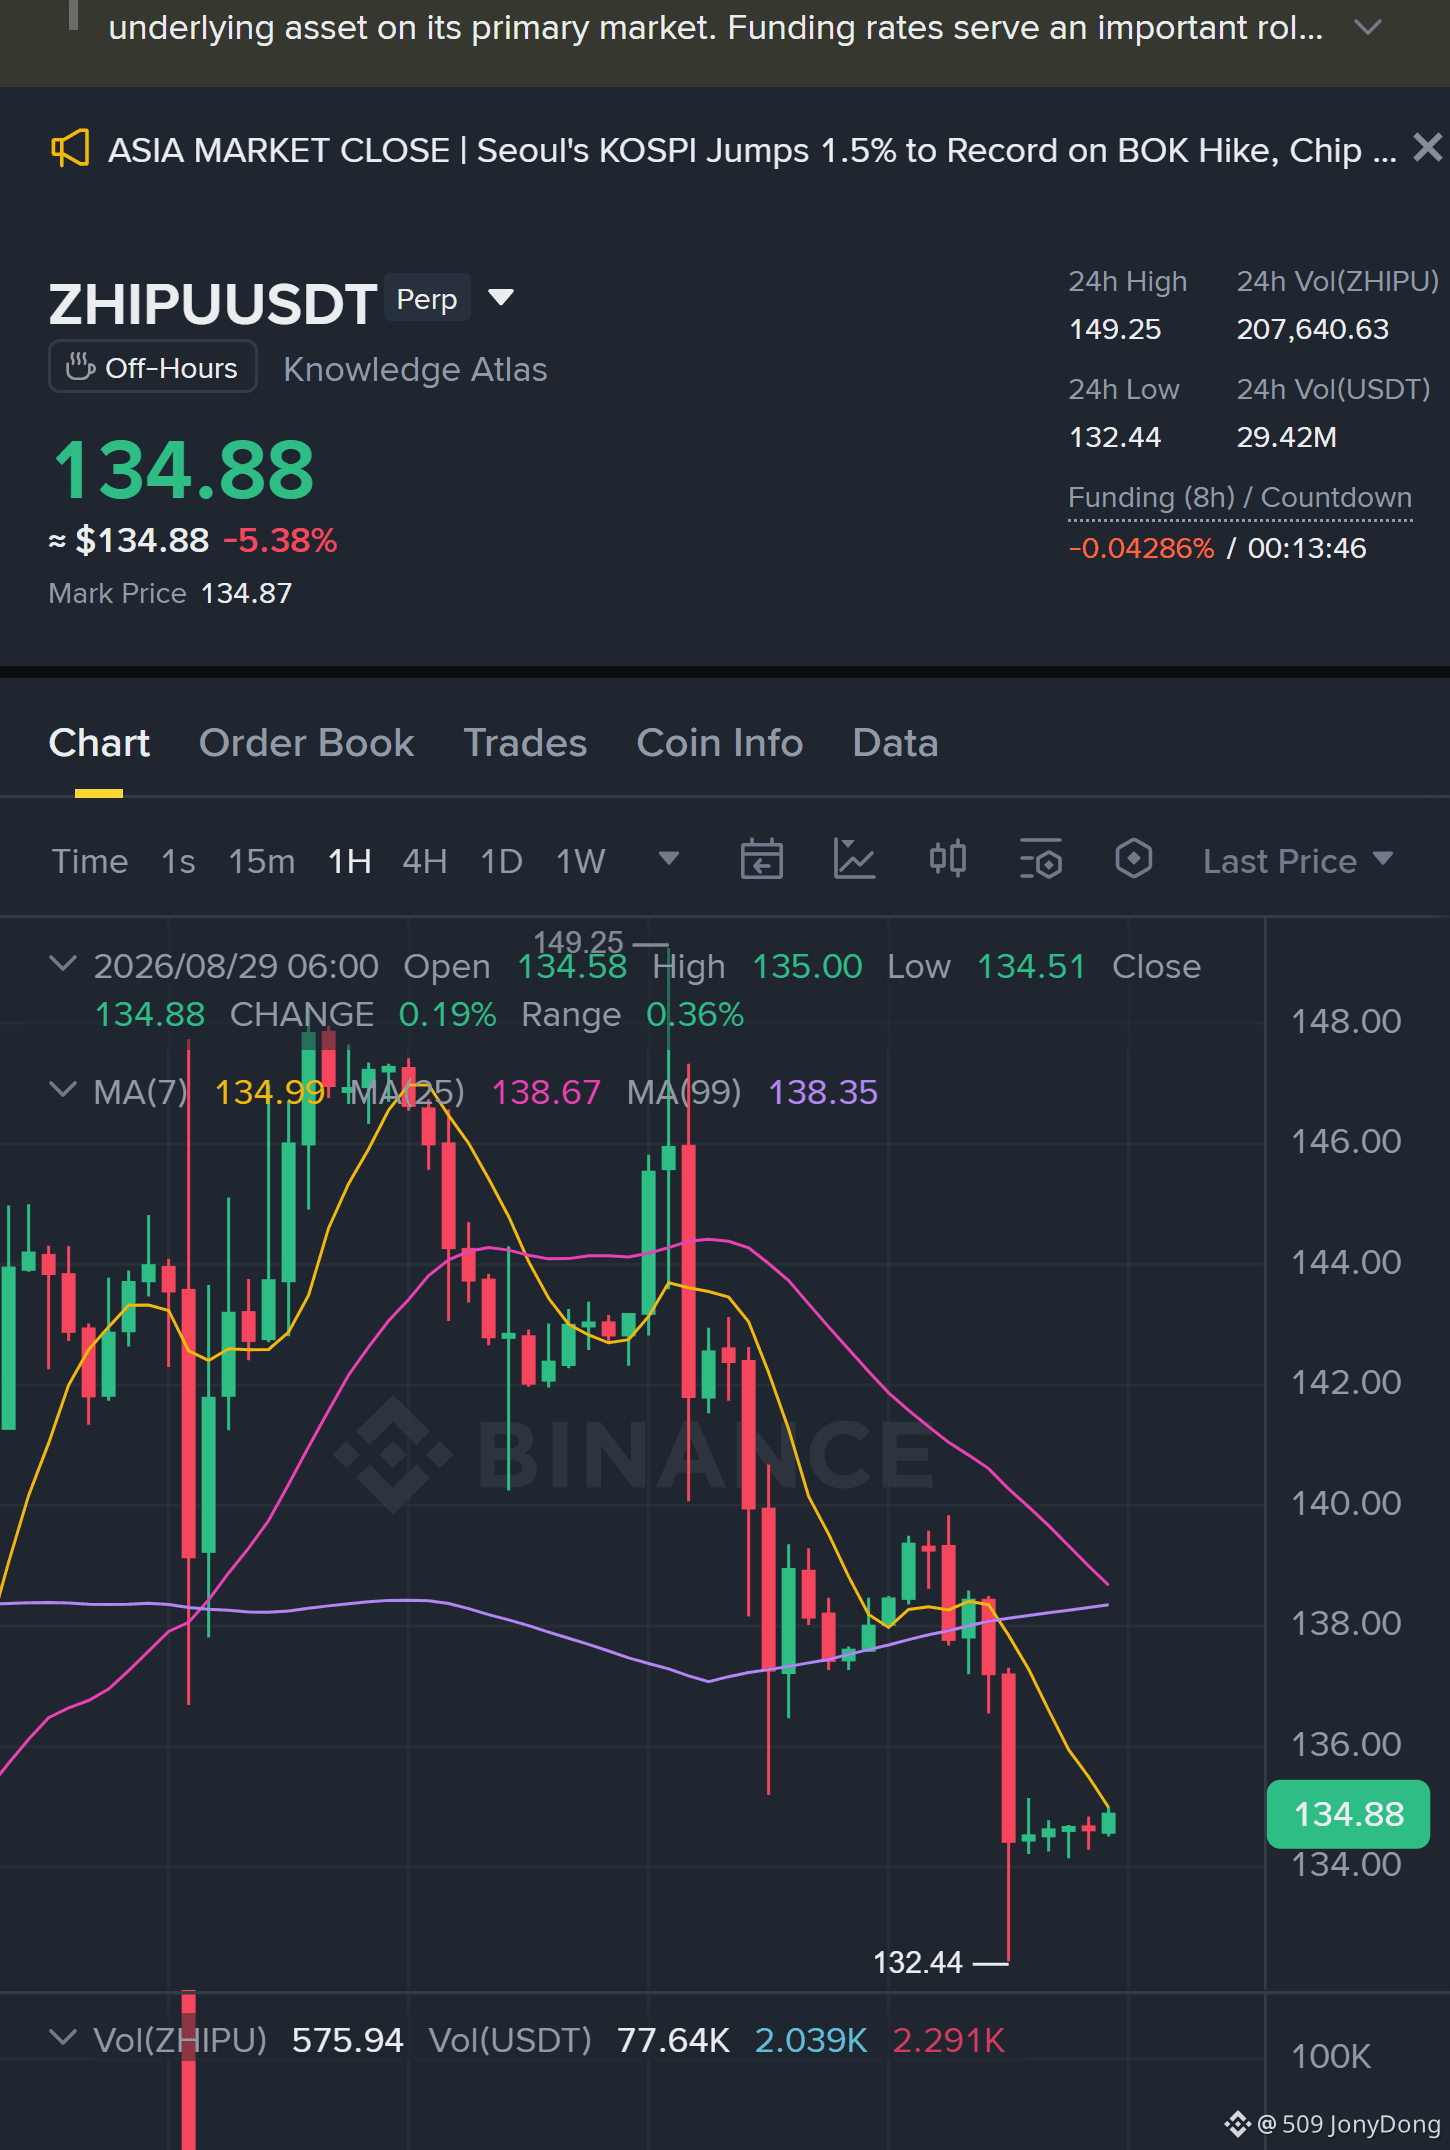Click the funding countdown 00:13:46
This screenshot has width=1450, height=2150.
[x=1307, y=548]
